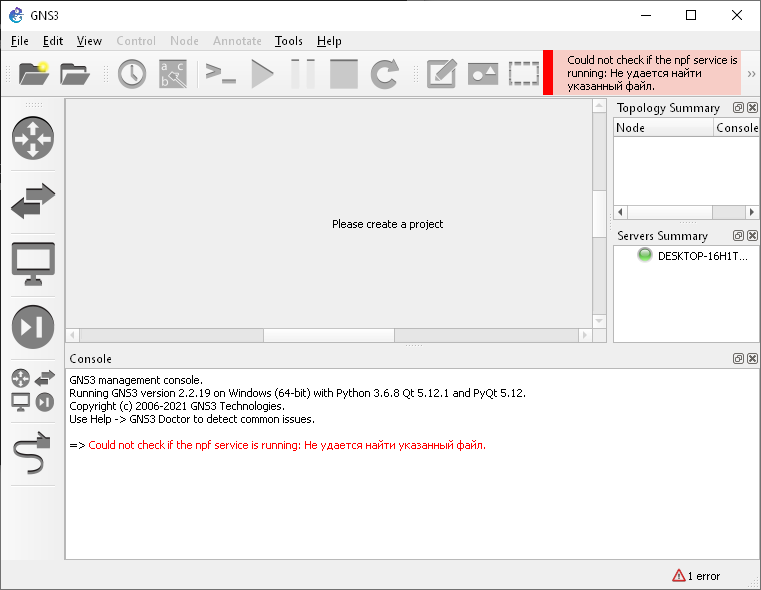Reload all nodes icon
The height and width of the screenshot is (590, 761).
[385, 74]
